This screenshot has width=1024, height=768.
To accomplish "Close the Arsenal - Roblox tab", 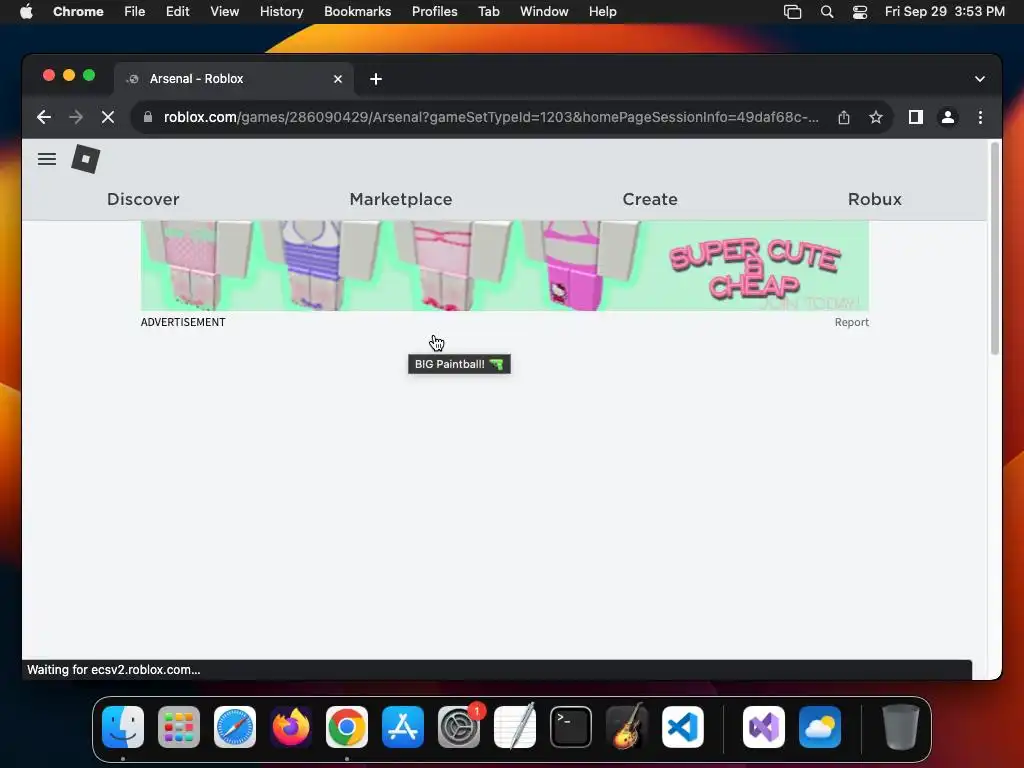I will (x=338, y=79).
